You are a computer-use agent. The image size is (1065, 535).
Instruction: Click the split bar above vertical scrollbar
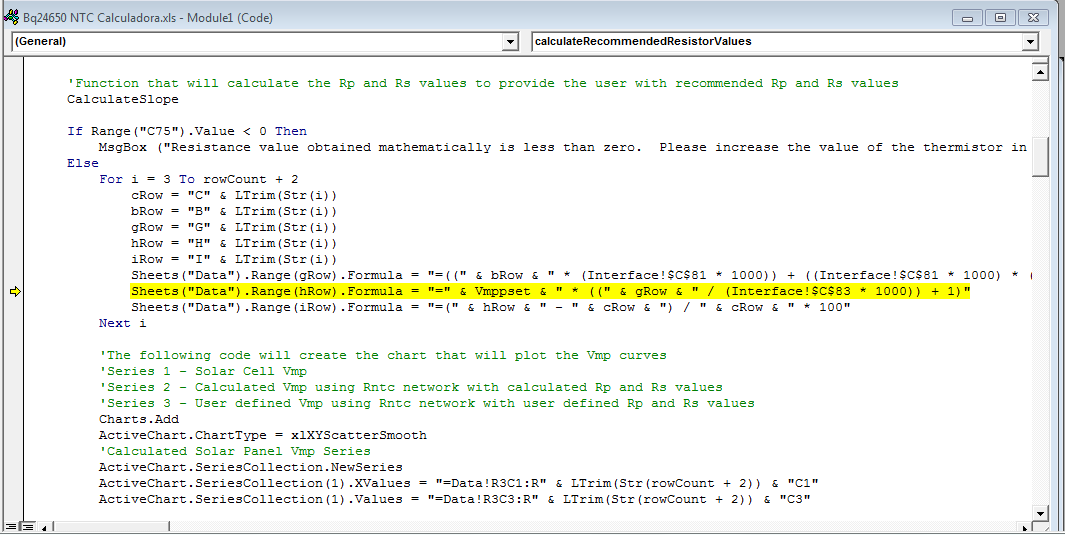tap(1040, 61)
